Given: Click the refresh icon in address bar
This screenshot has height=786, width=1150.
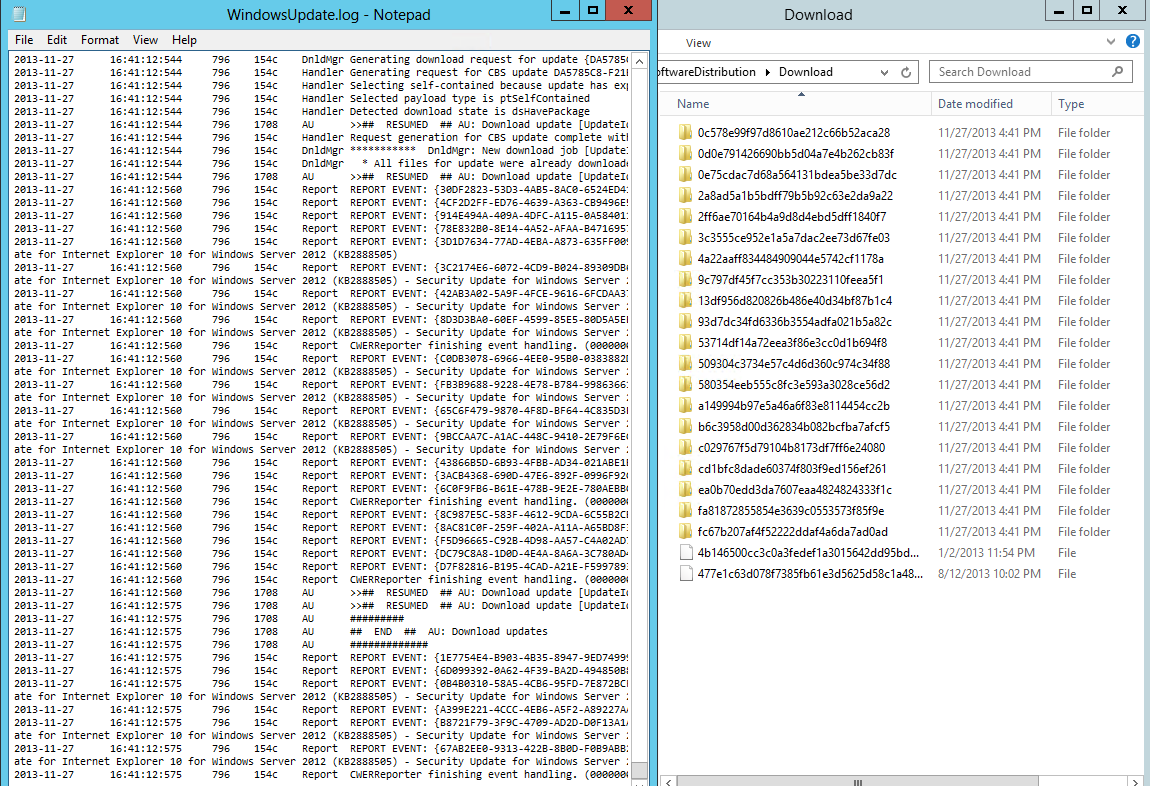Looking at the screenshot, I should tap(906, 72).
